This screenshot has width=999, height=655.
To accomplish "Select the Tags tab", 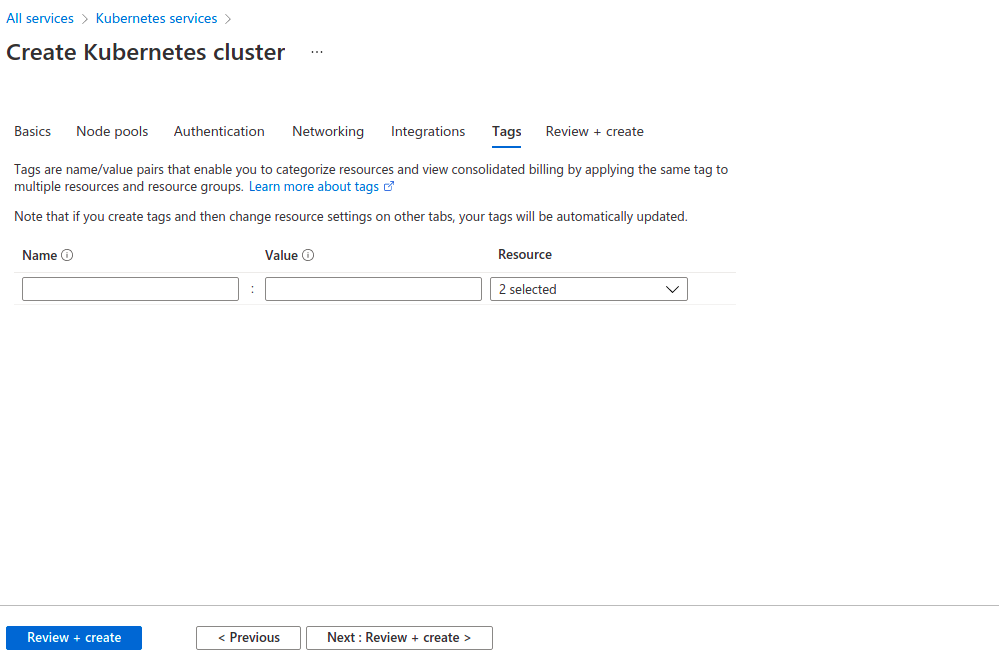I will click(507, 131).
